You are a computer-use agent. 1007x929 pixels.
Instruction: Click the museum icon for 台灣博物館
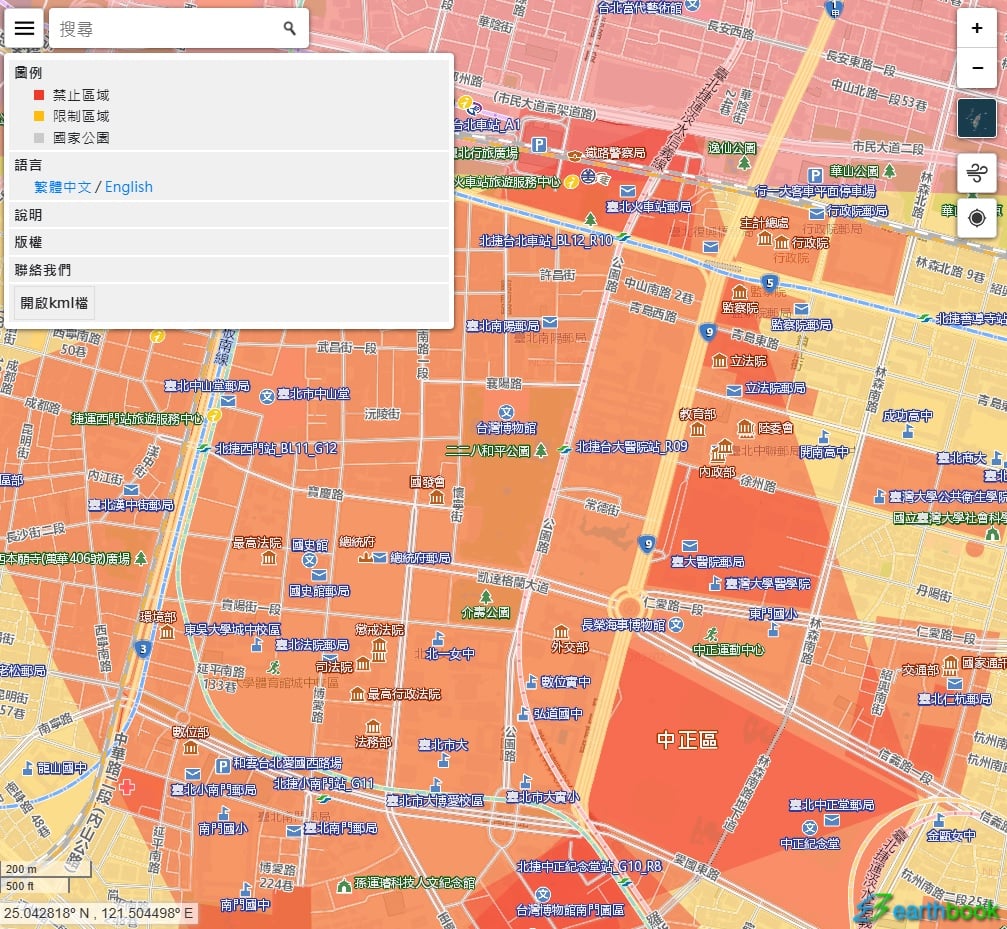pos(507,412)
